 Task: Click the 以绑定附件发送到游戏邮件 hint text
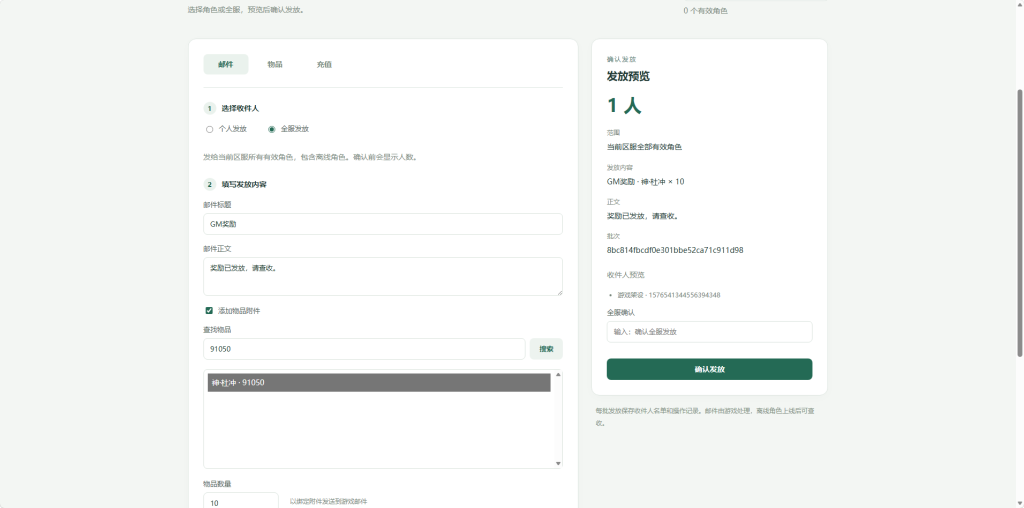point(328,501)
